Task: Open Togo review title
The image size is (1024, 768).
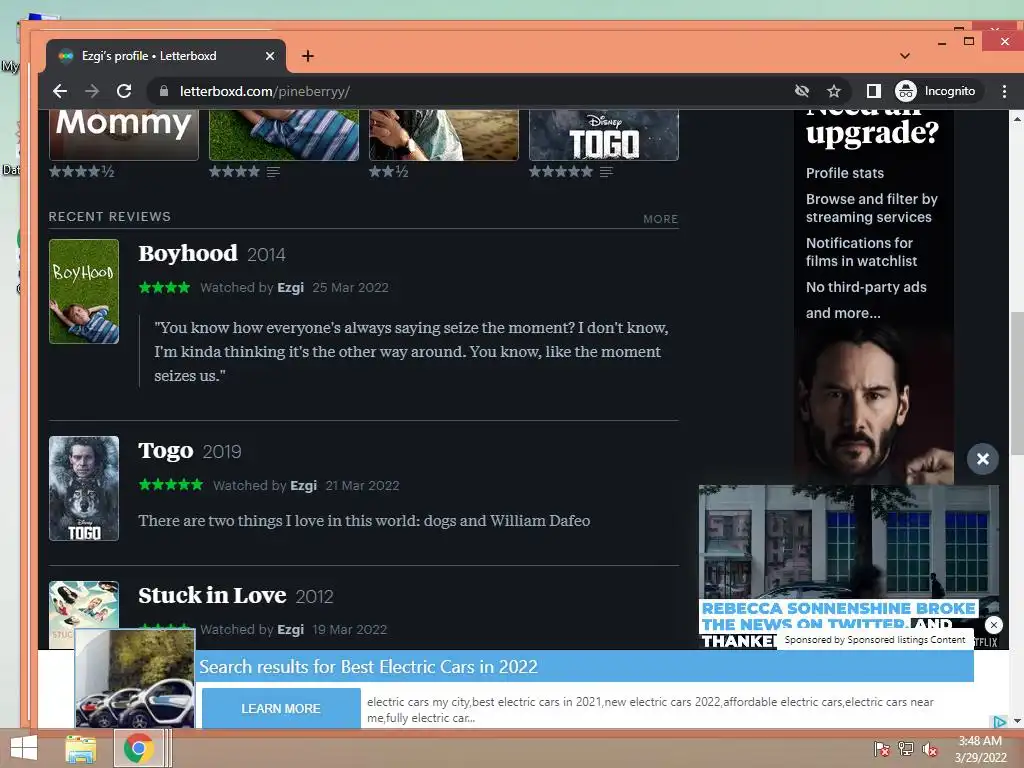Action: pyautogui.click(x=166, y=451)
